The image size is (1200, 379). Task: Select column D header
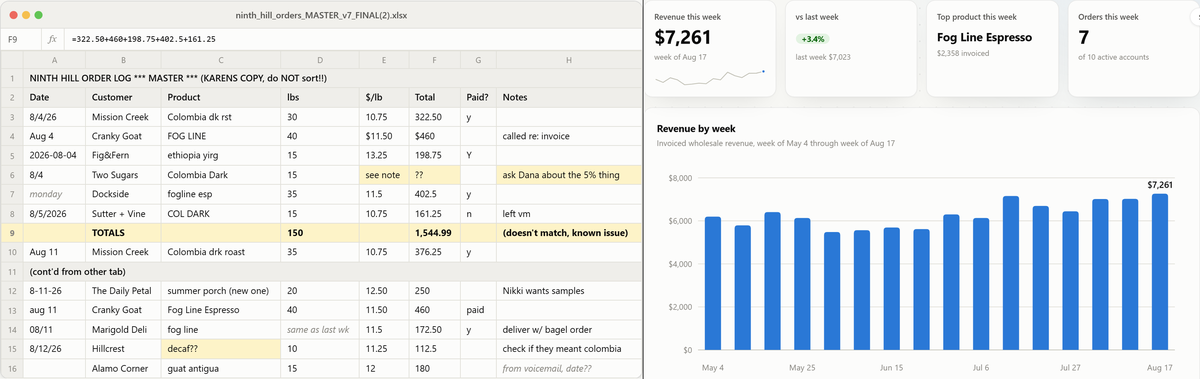pyautogui.click(x=321, y=61)
